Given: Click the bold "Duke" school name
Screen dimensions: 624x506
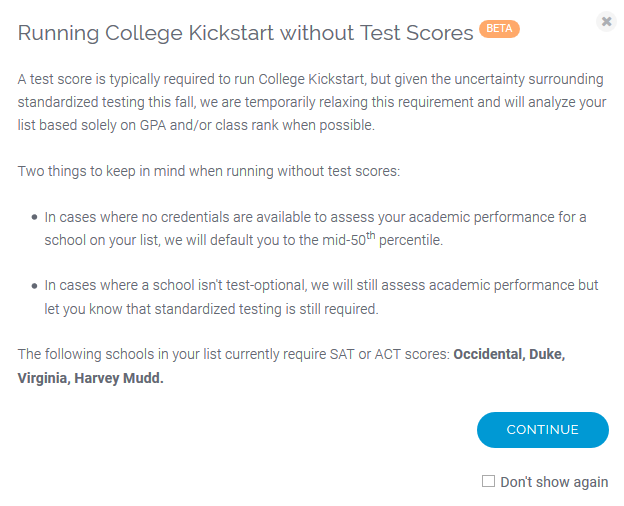Looking at the screenshot, I should click(547, 354).
